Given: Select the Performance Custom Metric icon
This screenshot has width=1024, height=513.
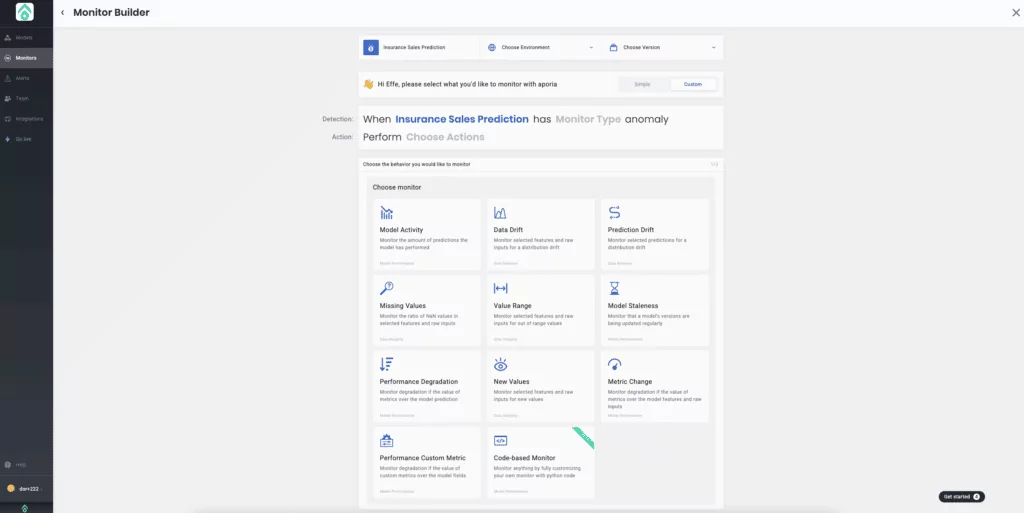Looking at the screenshot, I should (387, 441).
